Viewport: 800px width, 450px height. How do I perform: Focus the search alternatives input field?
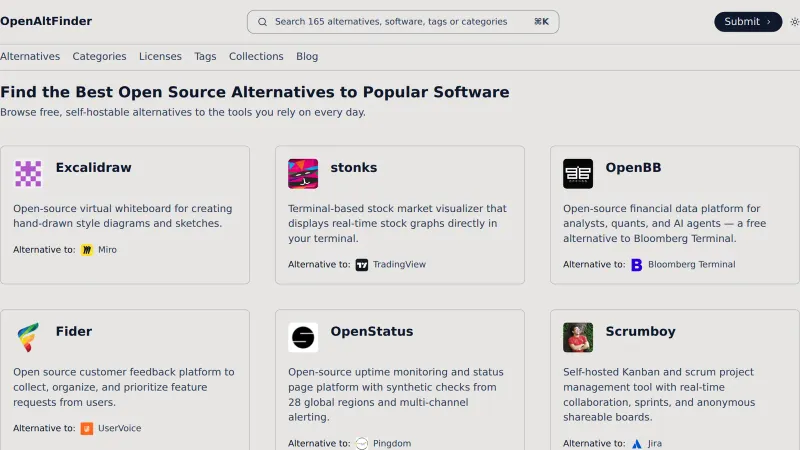(402, 22)
